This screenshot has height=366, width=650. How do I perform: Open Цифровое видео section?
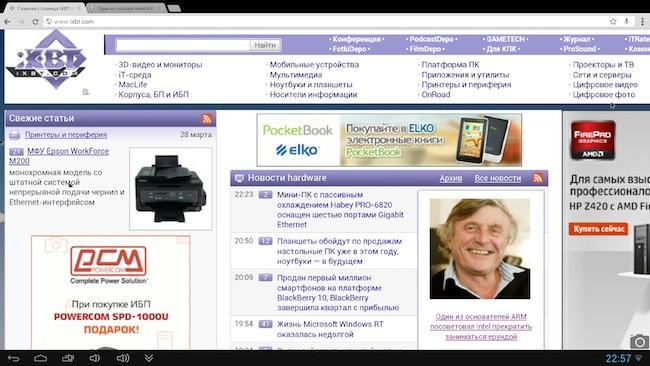pyautogui.click(x=605, y=85)
